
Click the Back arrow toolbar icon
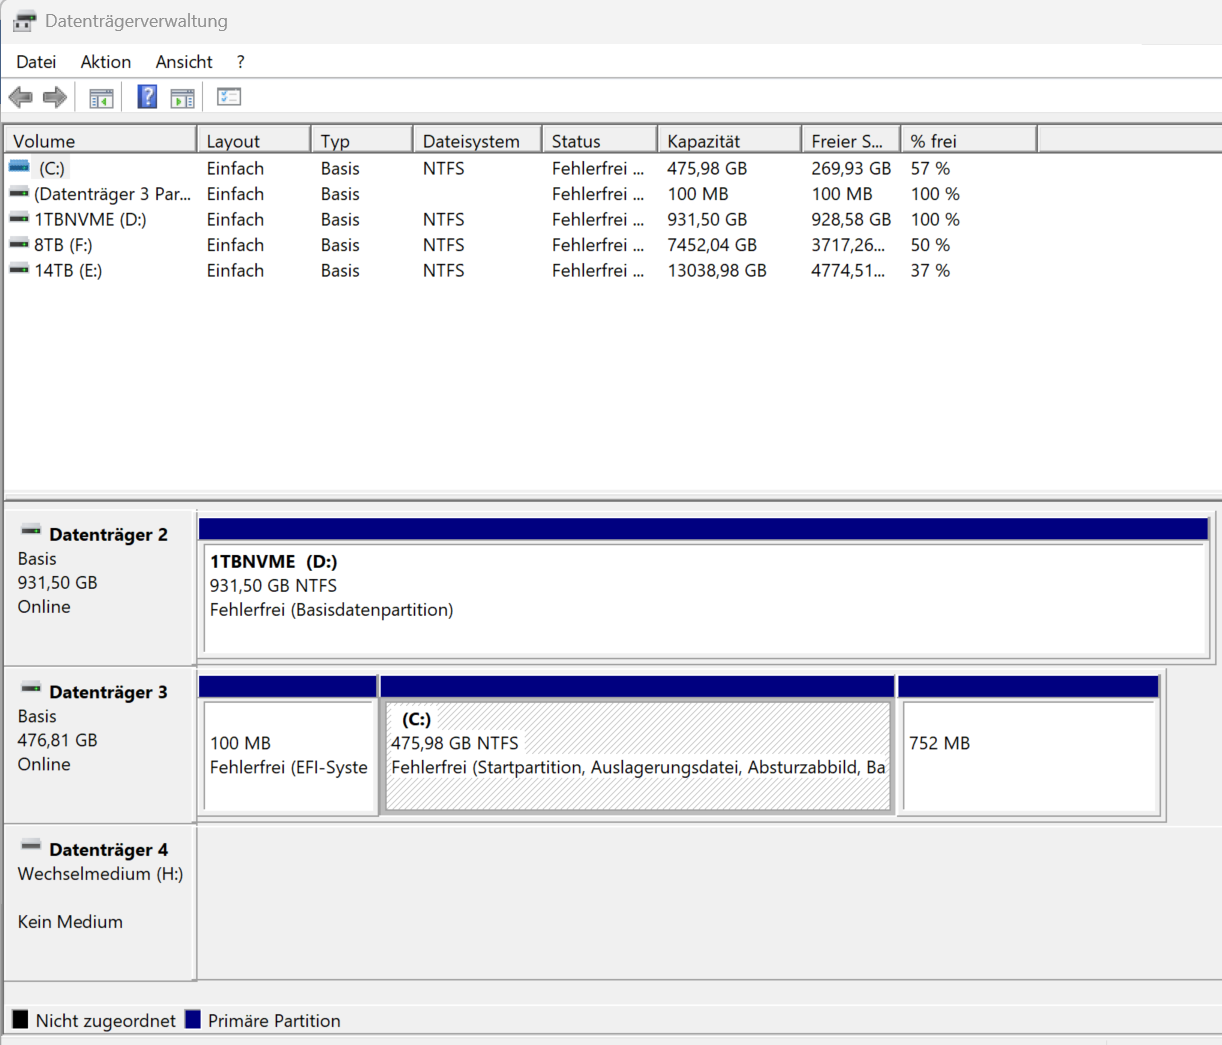pyautogui.click(x=20, y=97)
